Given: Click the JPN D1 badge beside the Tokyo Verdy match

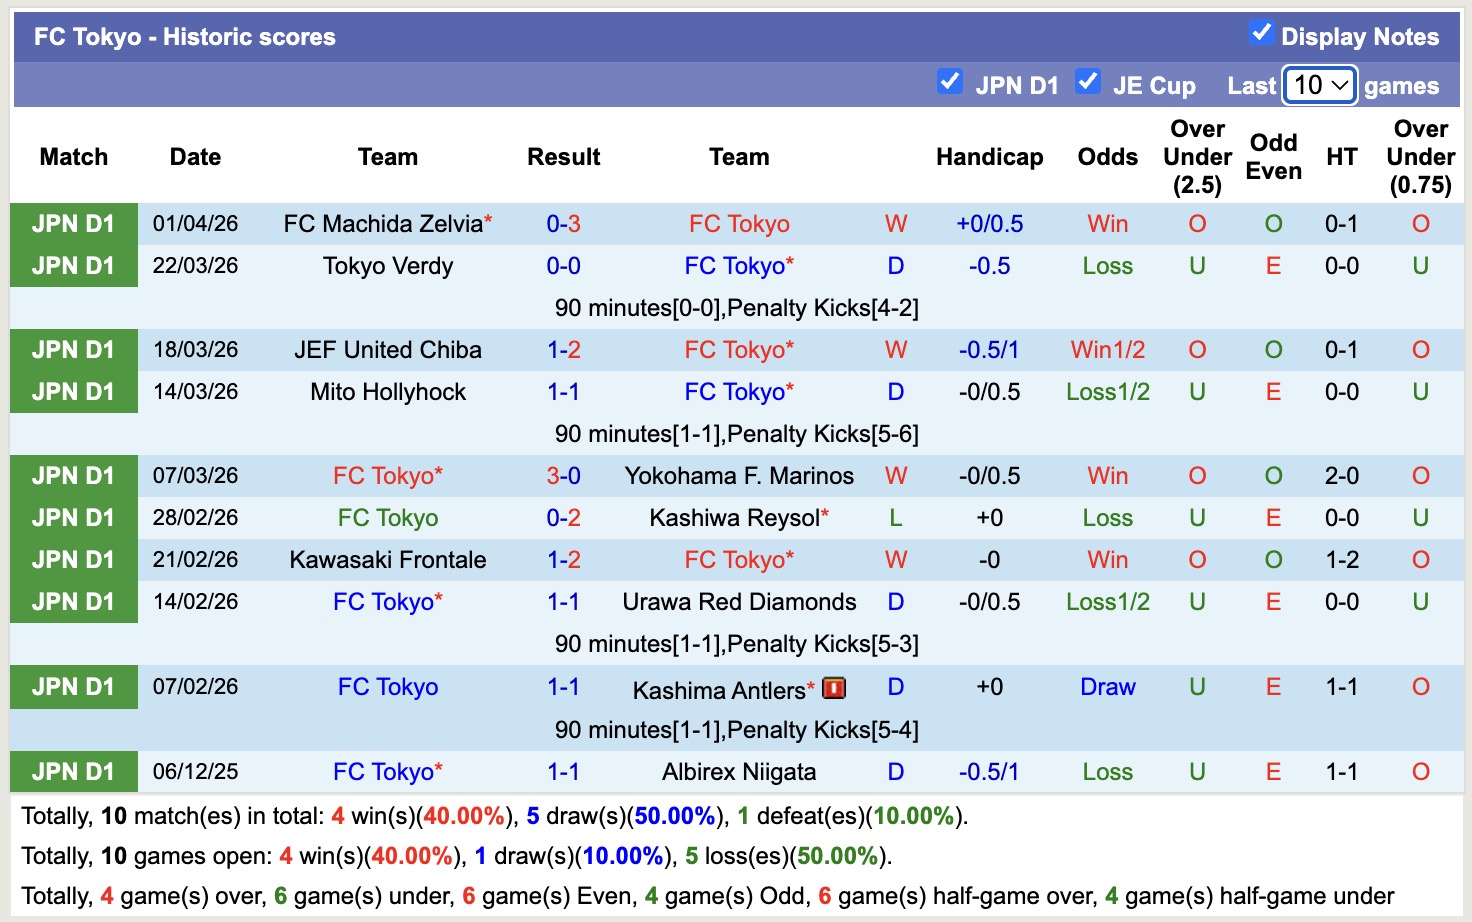Looking at the screenshot, I should click(73, 266).
